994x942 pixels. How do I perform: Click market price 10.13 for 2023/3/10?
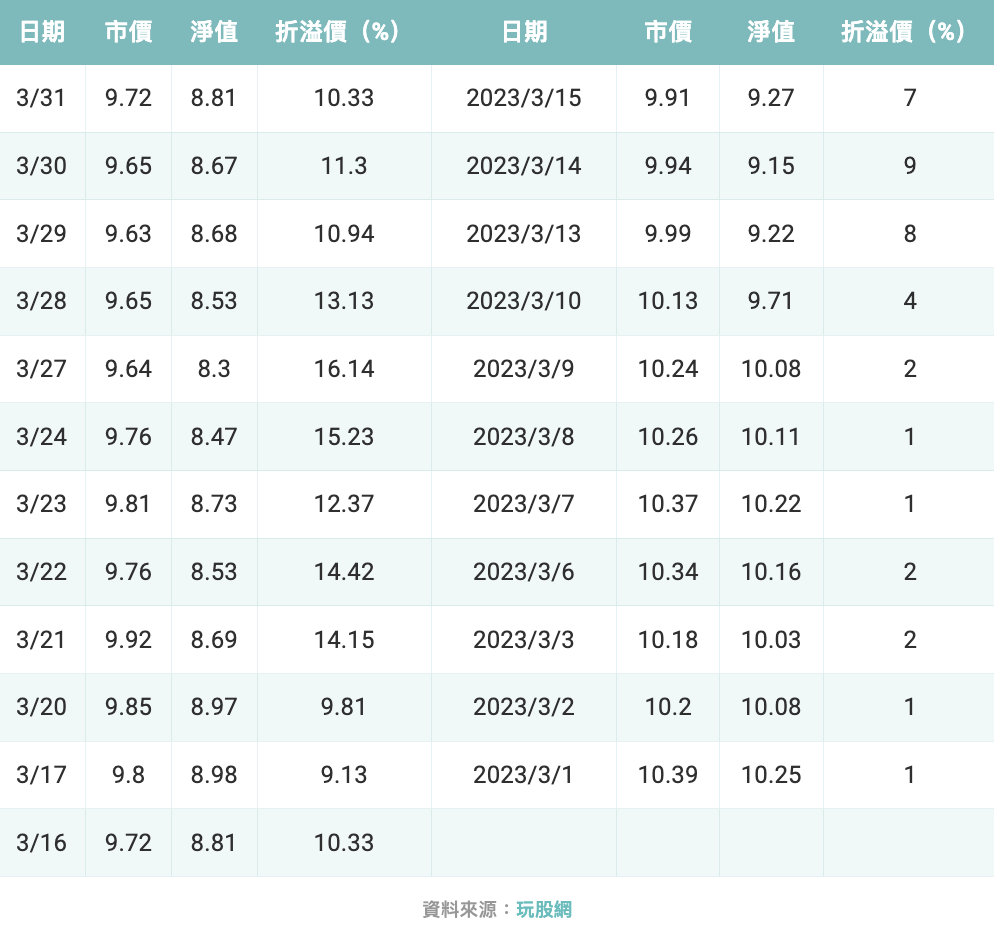668,301
